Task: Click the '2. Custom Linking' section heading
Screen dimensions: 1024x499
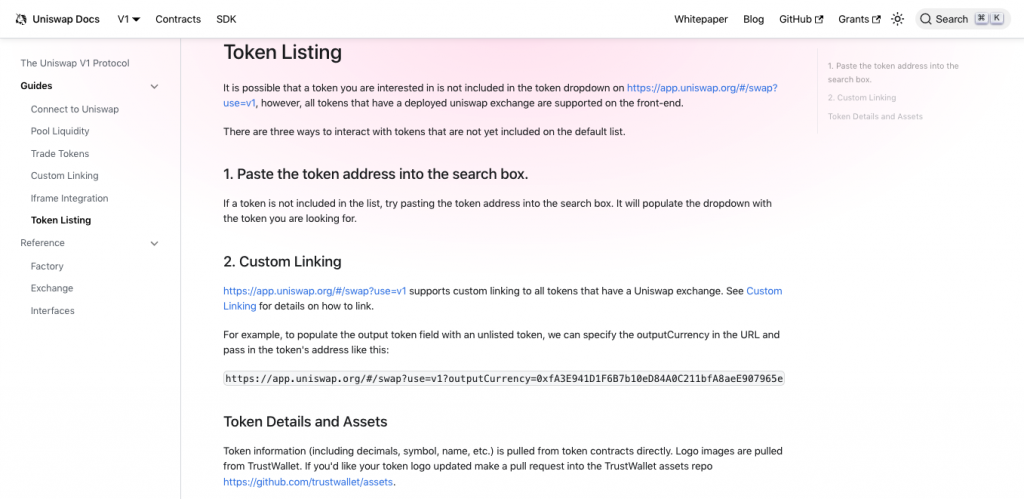Action: (x=282, y=262)
